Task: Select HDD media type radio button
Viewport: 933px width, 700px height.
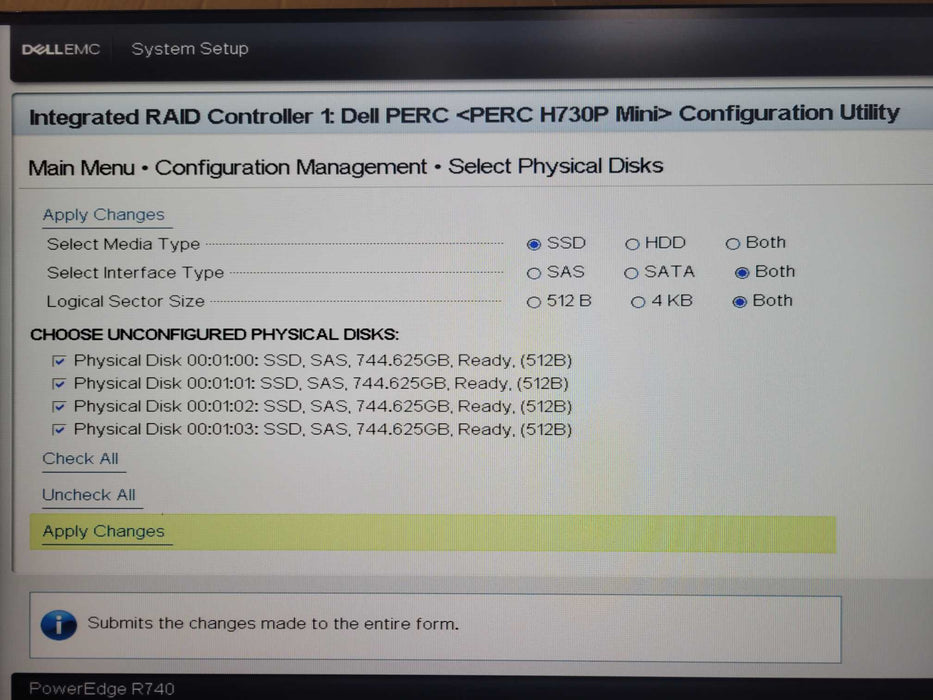Action: [x=632, y=244]
